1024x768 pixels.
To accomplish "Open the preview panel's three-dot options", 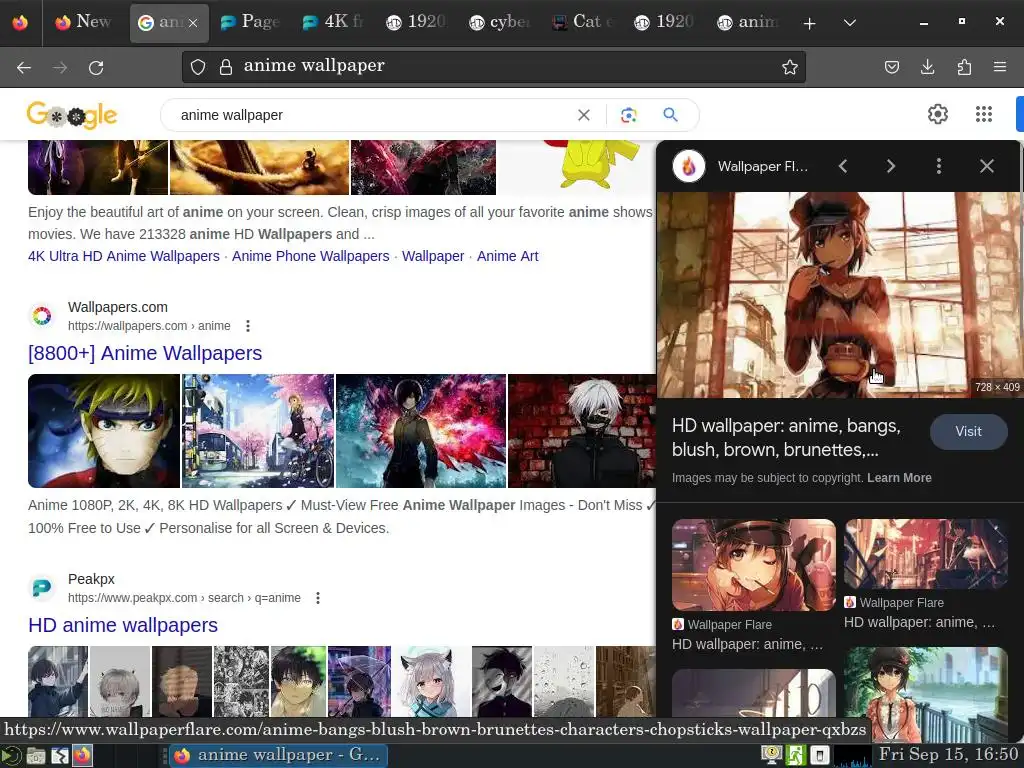I will pyautogui.click(x=938, y=166).
